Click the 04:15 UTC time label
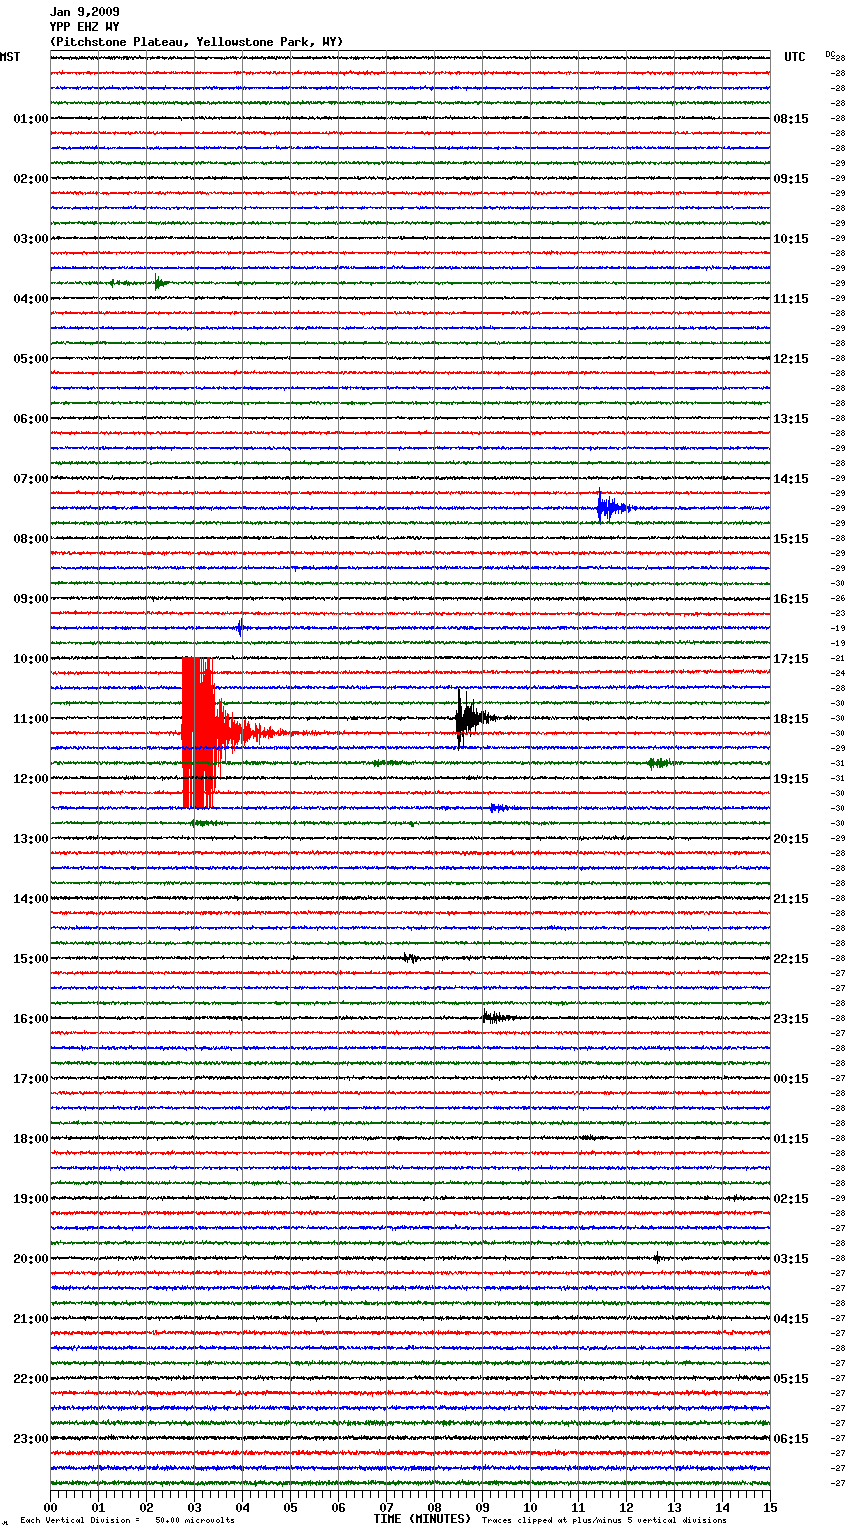 [791, 1319]
